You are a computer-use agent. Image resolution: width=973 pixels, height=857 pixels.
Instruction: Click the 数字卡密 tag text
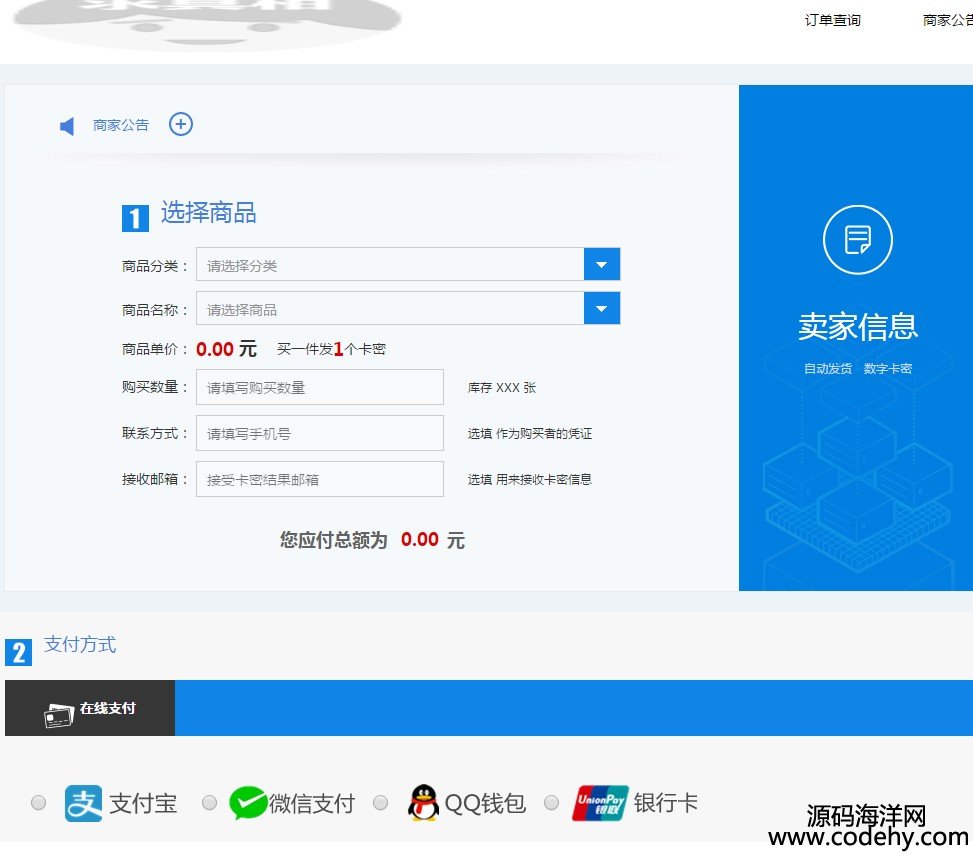click(888, 369)
